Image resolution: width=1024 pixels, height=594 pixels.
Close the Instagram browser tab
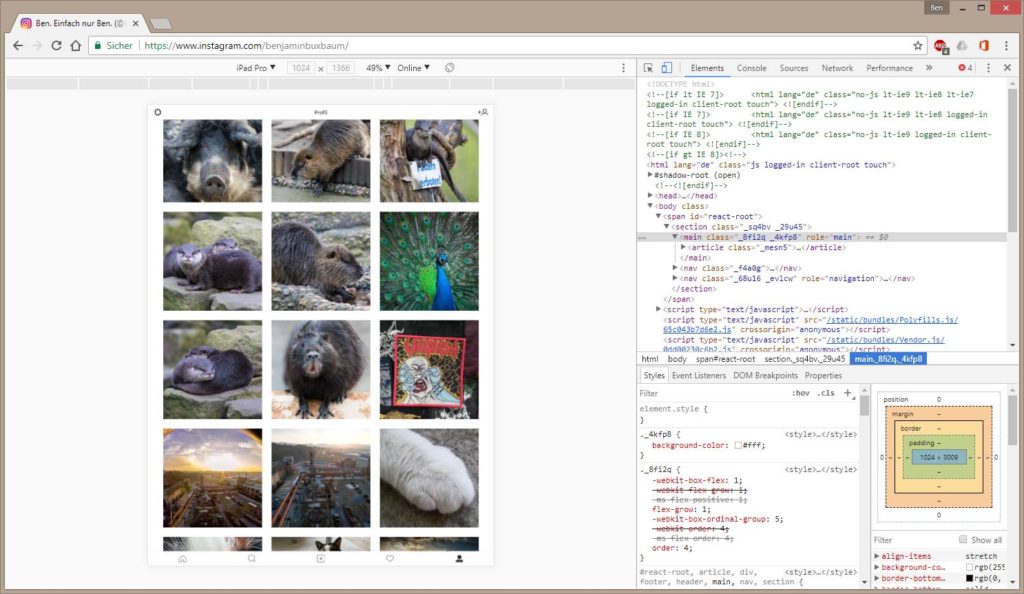[x=135, y=23]
